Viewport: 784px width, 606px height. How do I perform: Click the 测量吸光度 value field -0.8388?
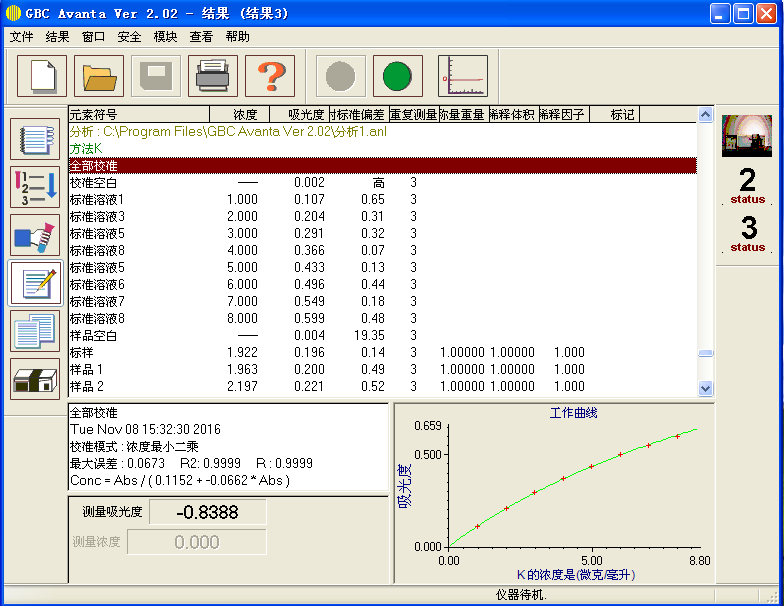(208, 512)
